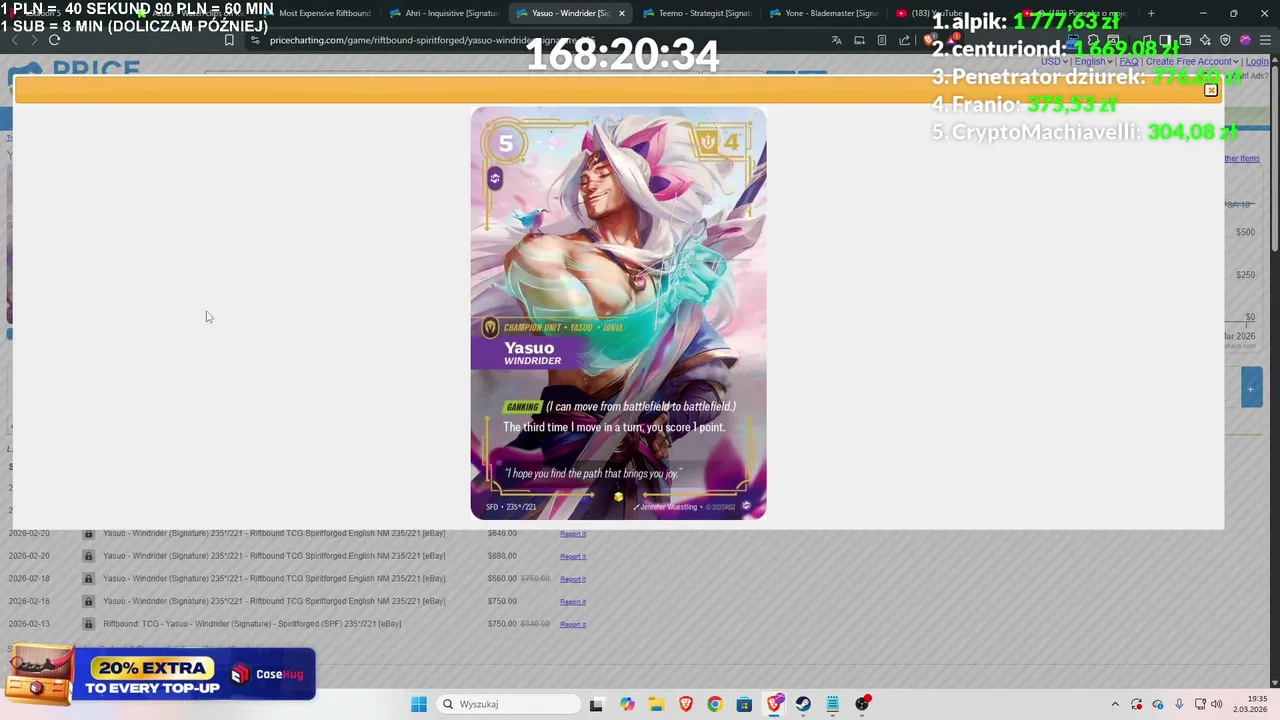Click the microphone tray icon
The height and width of the screenshot is (720, 1280).
(1179, 704)
